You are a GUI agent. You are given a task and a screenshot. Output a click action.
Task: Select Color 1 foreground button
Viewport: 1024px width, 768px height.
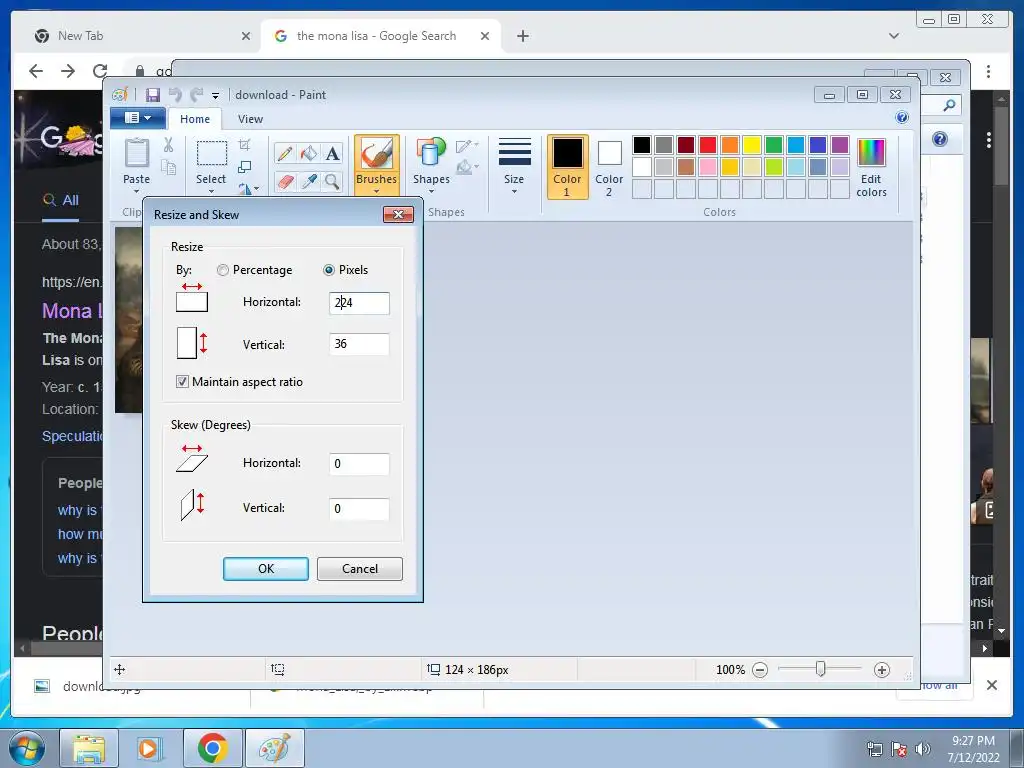567,167
